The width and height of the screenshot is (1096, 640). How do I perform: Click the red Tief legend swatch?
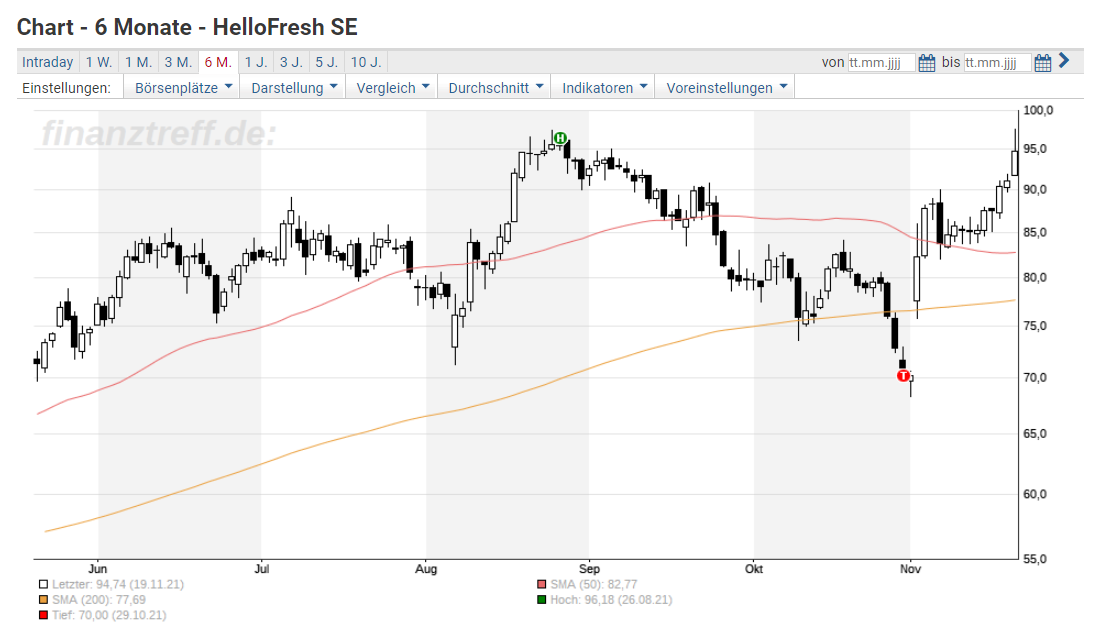click(x=43, y=615)
